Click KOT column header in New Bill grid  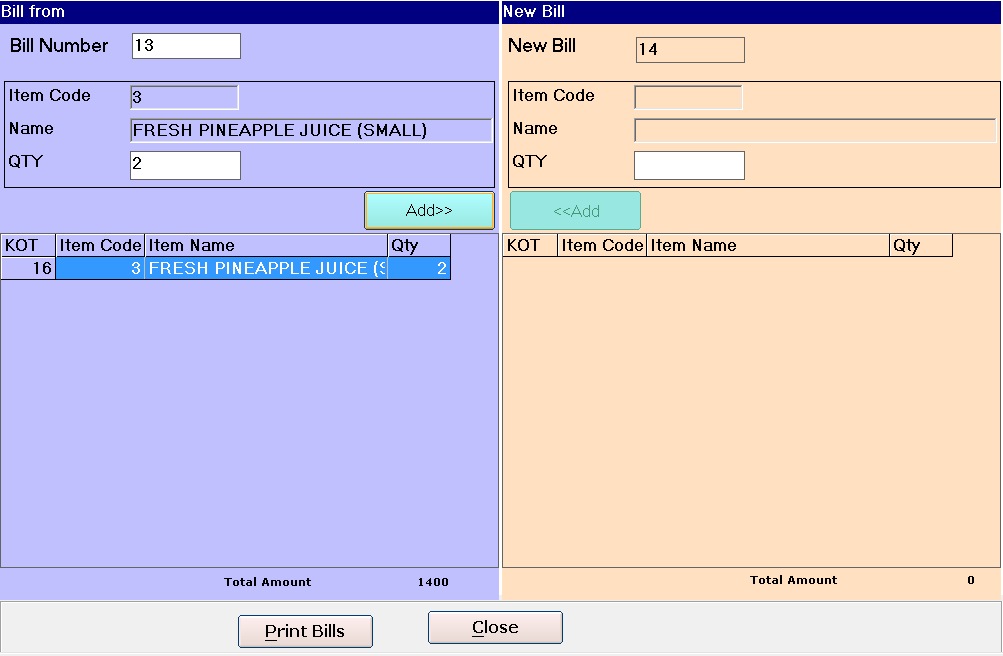pyautogui.click(x=530, y=246)
